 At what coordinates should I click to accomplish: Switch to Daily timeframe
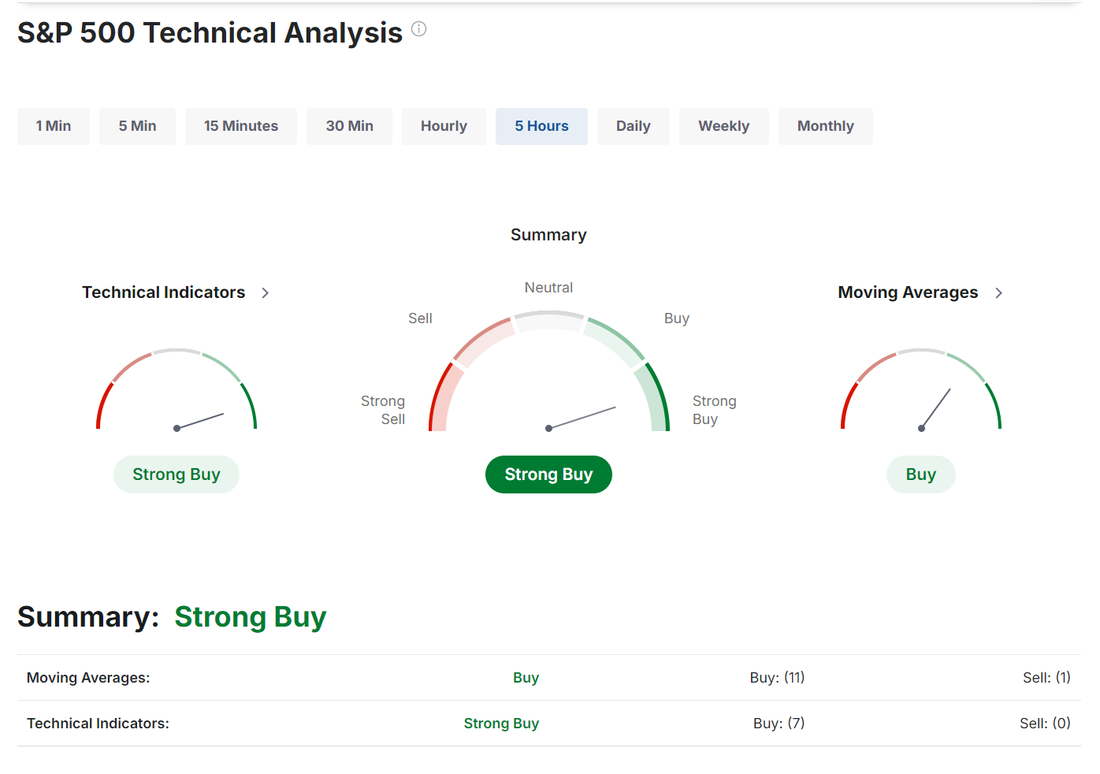coord(633,126)
